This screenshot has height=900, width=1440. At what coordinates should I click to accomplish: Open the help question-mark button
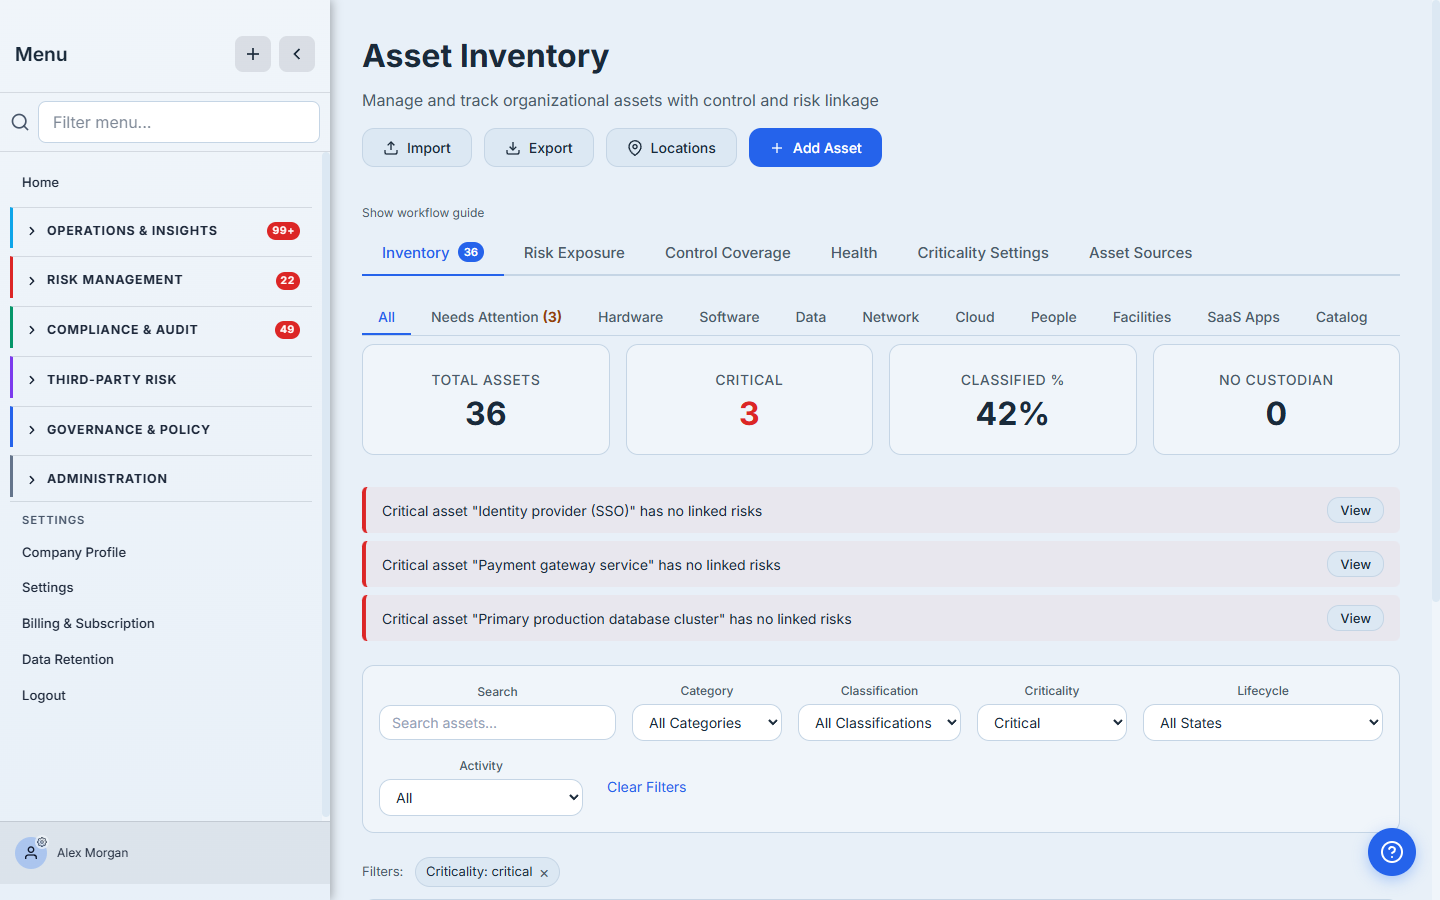1392,852
